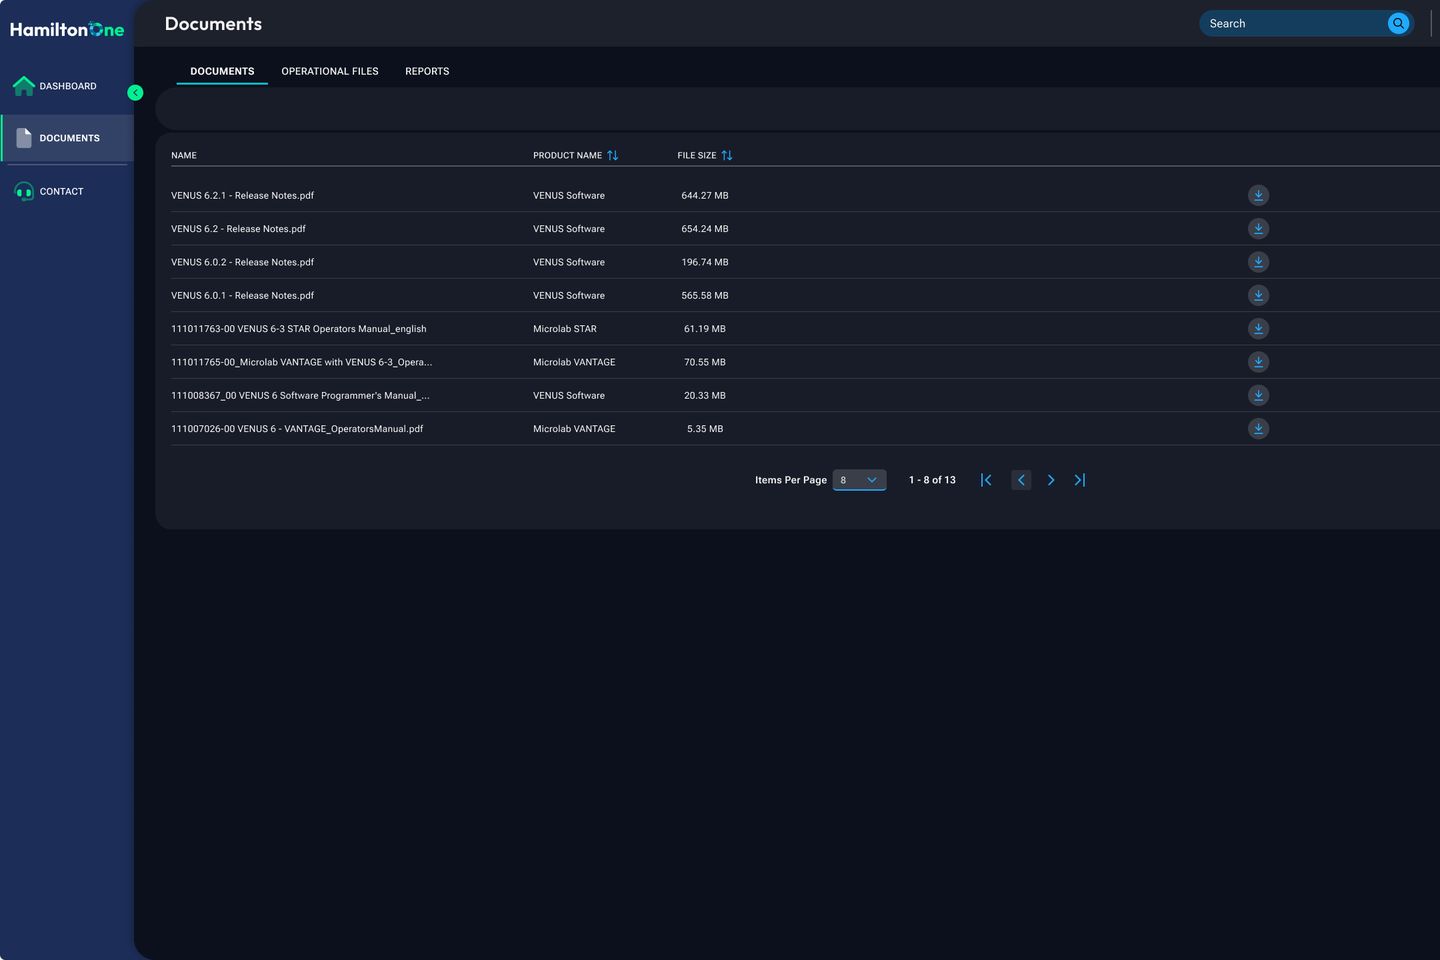Download the STAR Operators Manual english
The image size is (1440, 960).
[1258, 328]
